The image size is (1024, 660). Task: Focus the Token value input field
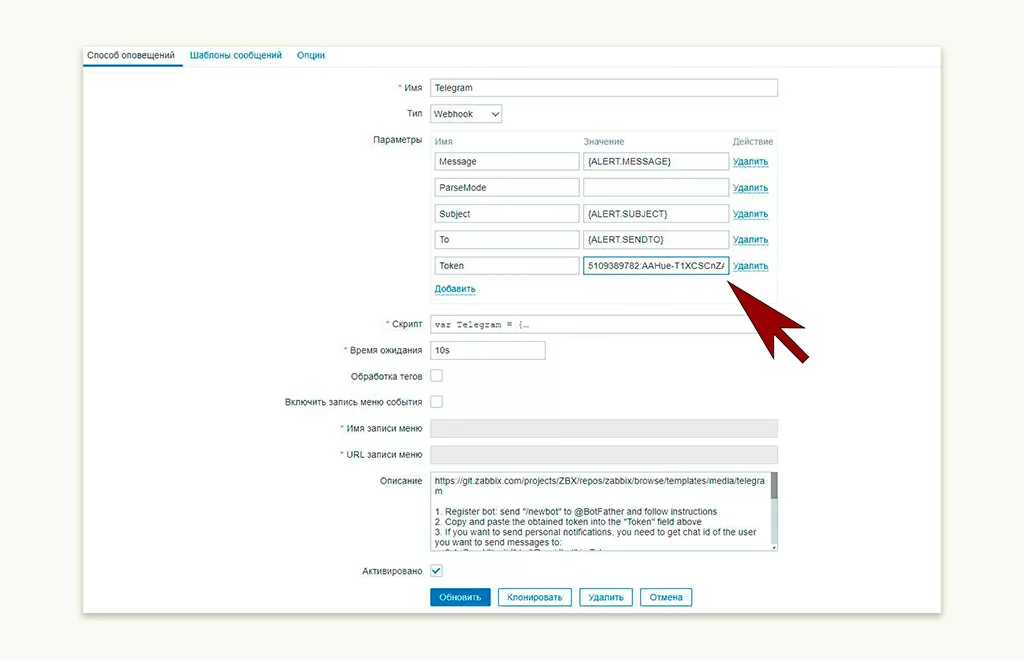click(656, 266)
